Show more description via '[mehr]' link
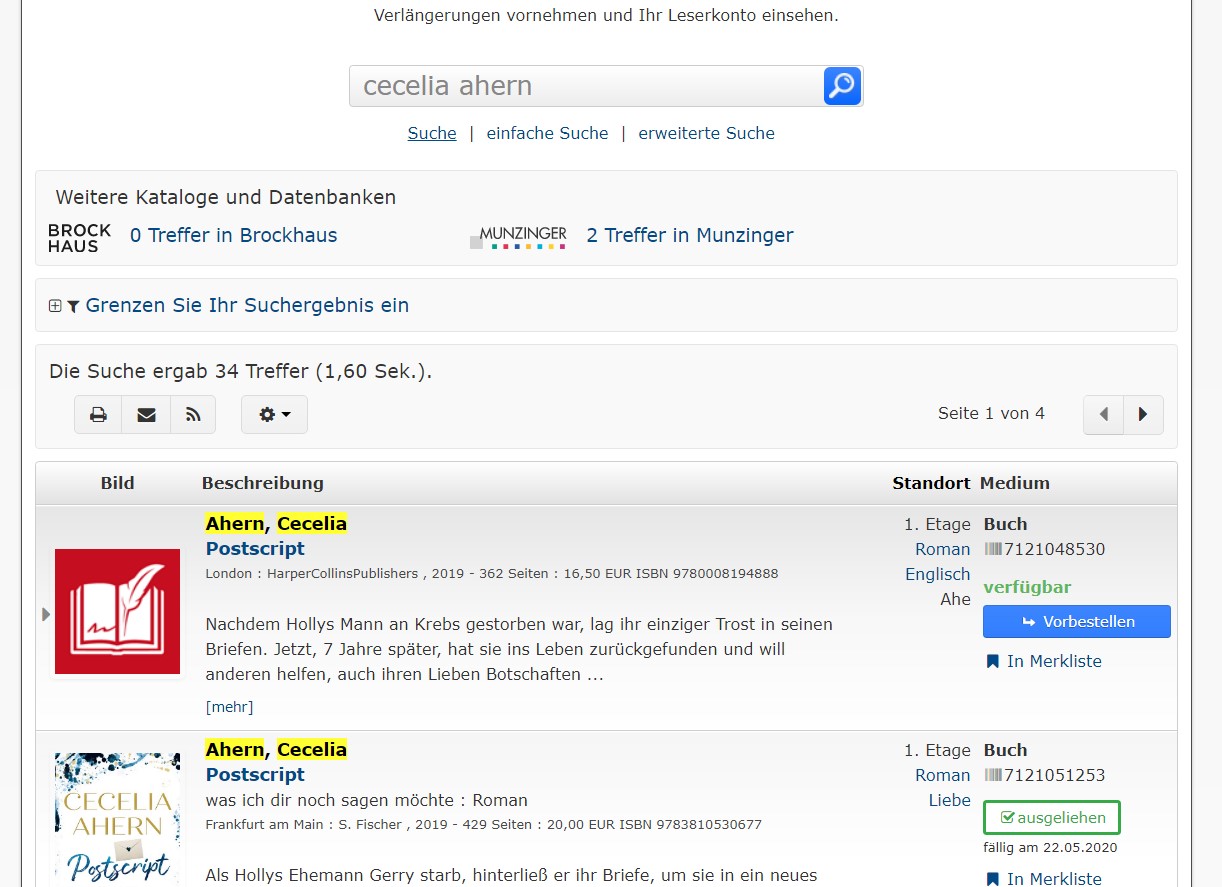This screenshot has width=1222, height=887. 229,707
